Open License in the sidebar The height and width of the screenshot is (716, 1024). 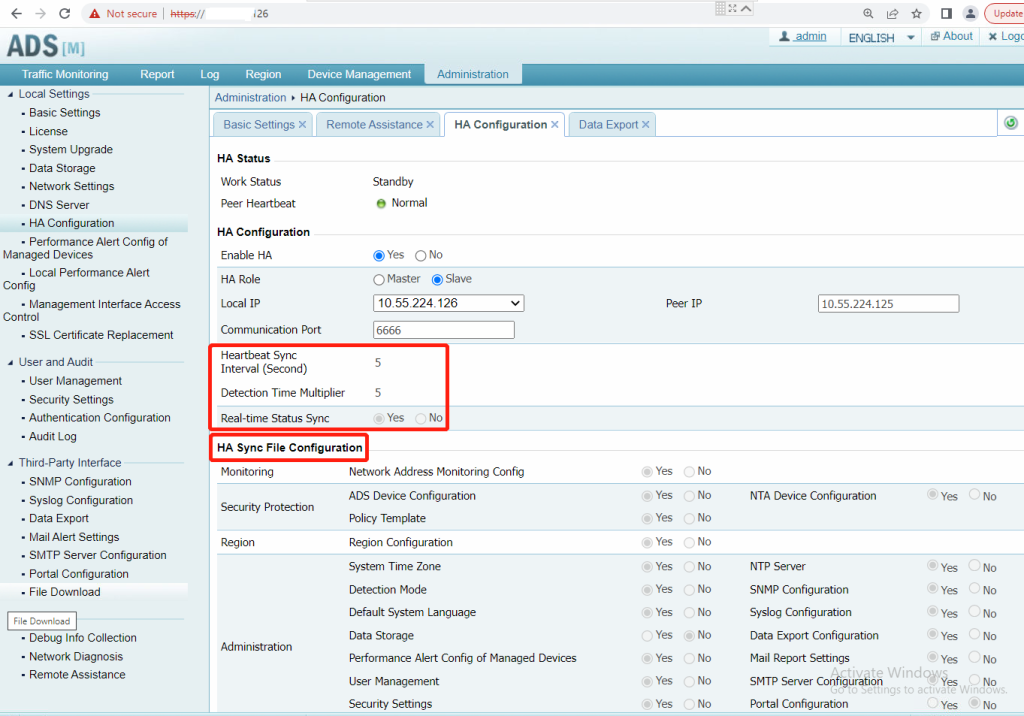tap(48, 131)
